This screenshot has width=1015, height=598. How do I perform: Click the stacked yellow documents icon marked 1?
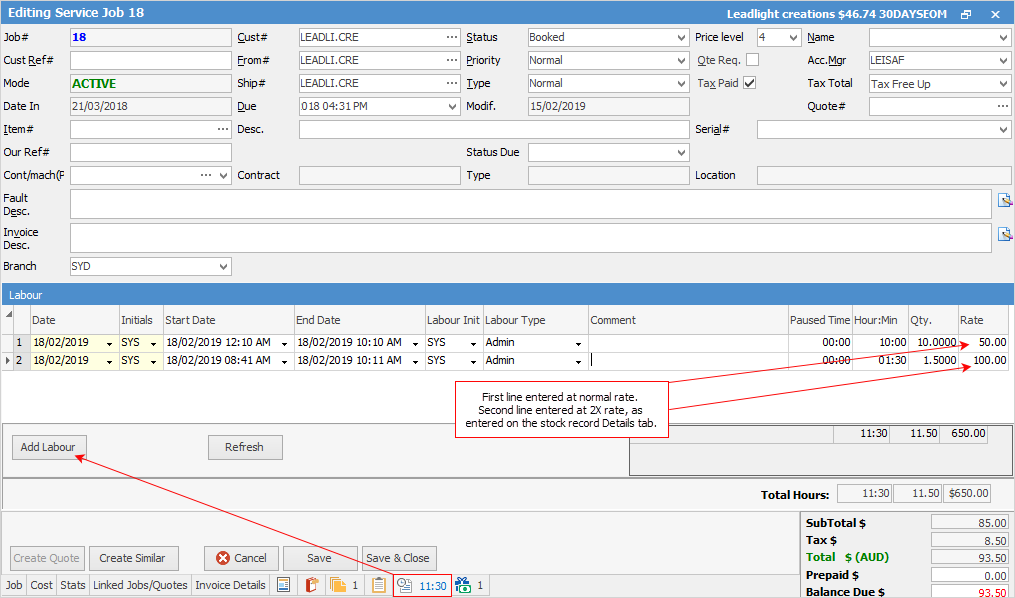click(339, 586)
